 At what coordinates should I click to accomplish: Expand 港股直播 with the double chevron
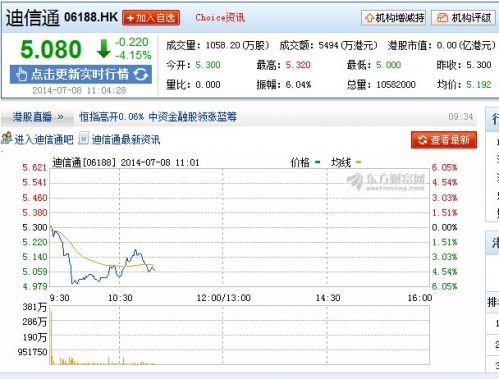[60, 117]
